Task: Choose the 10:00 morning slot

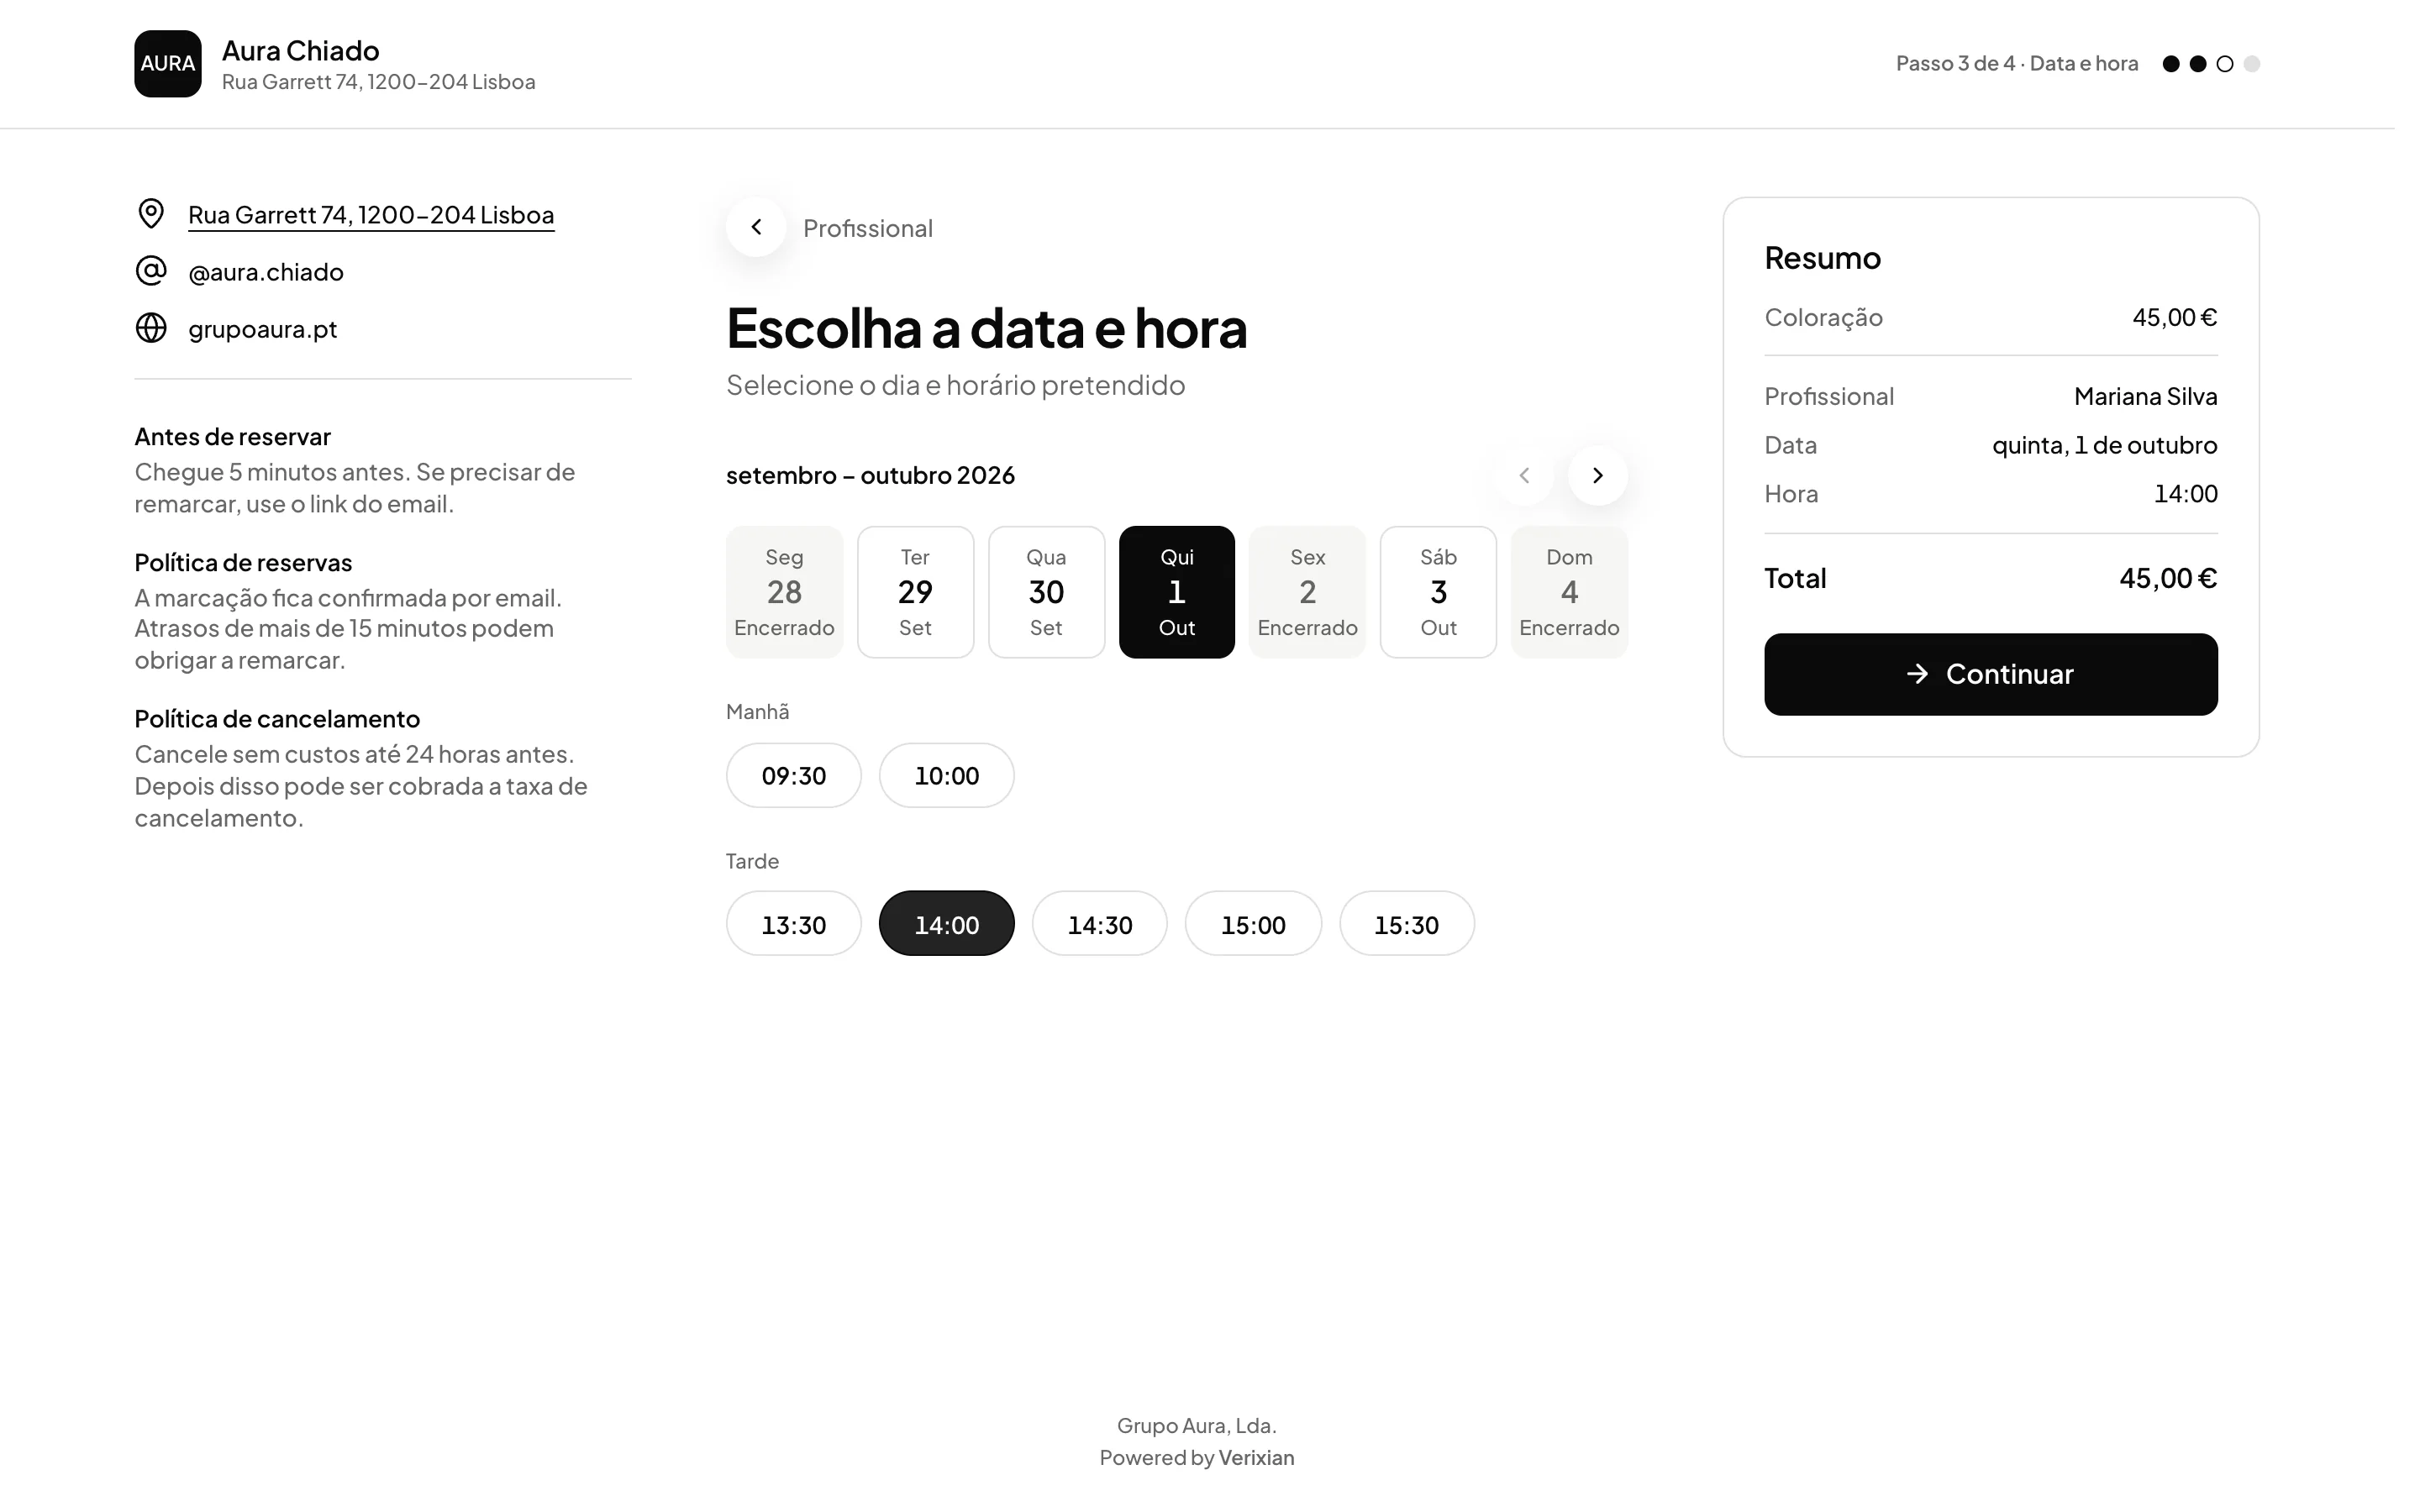Action: tap(947, 775)
